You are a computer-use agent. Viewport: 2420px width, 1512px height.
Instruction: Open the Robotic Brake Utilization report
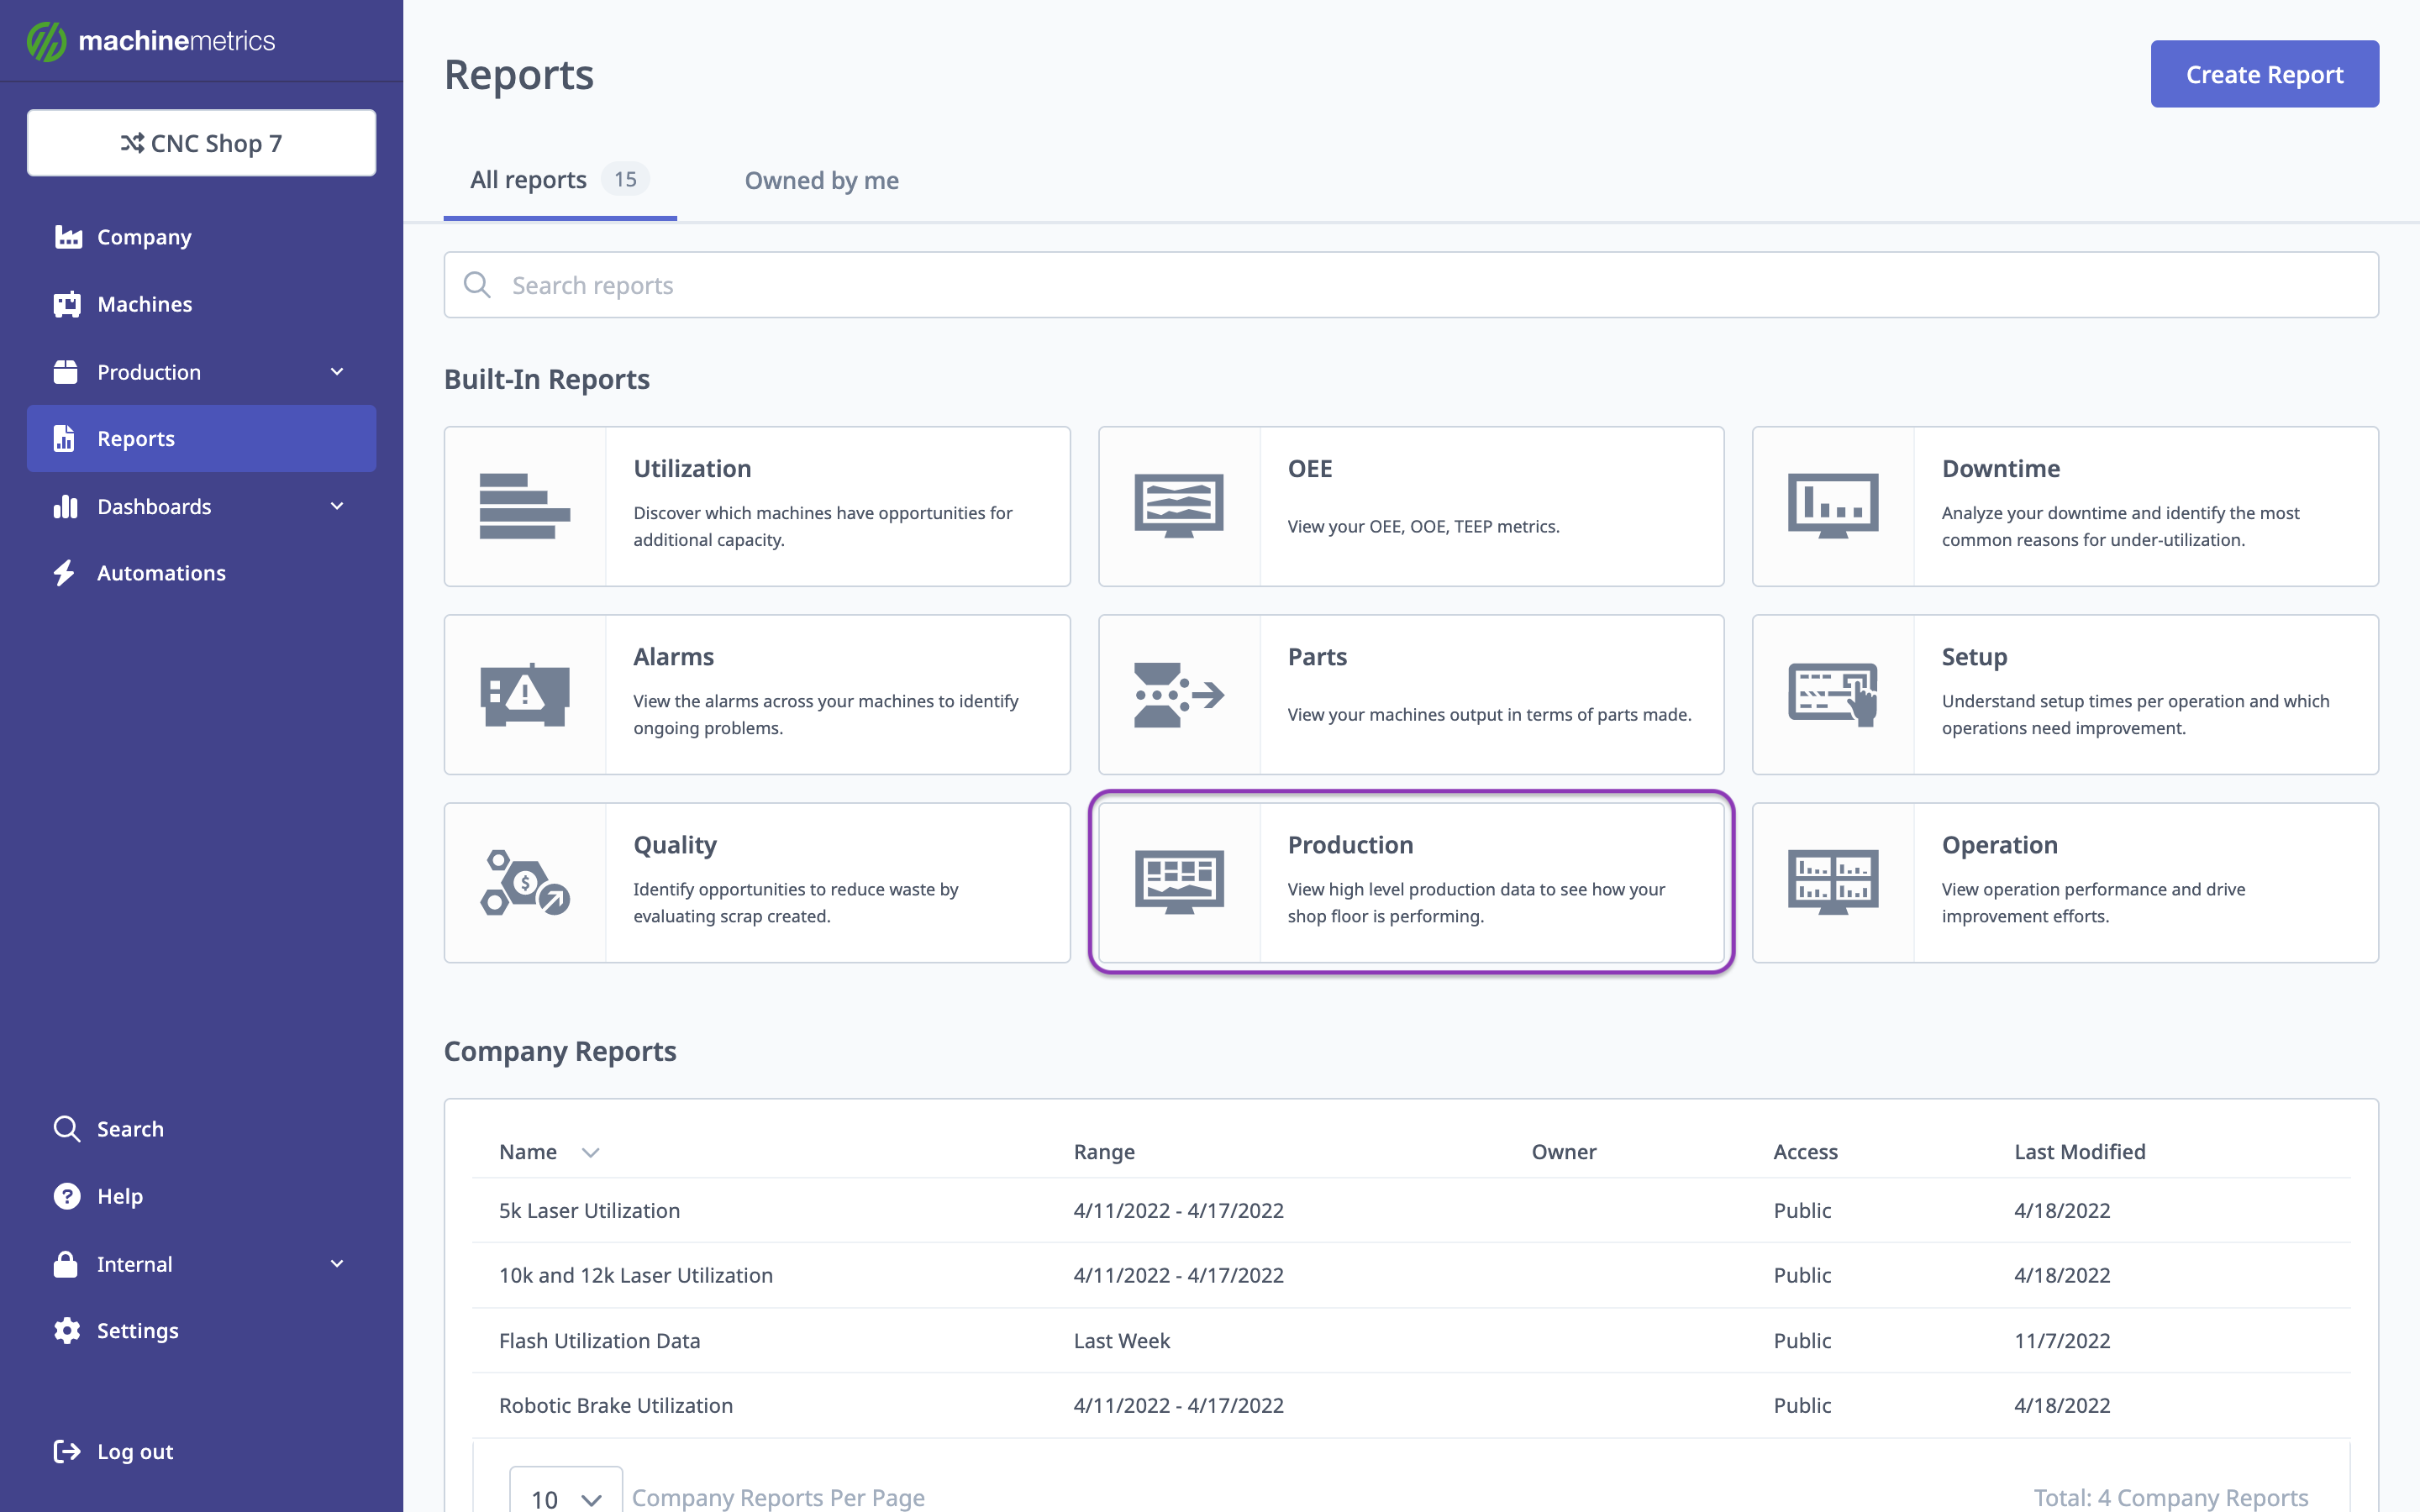[x=616, y=1406]
